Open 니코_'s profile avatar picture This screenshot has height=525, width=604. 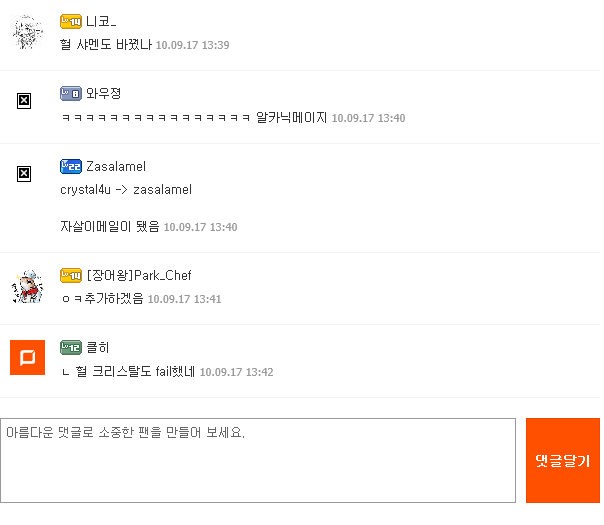28,34
